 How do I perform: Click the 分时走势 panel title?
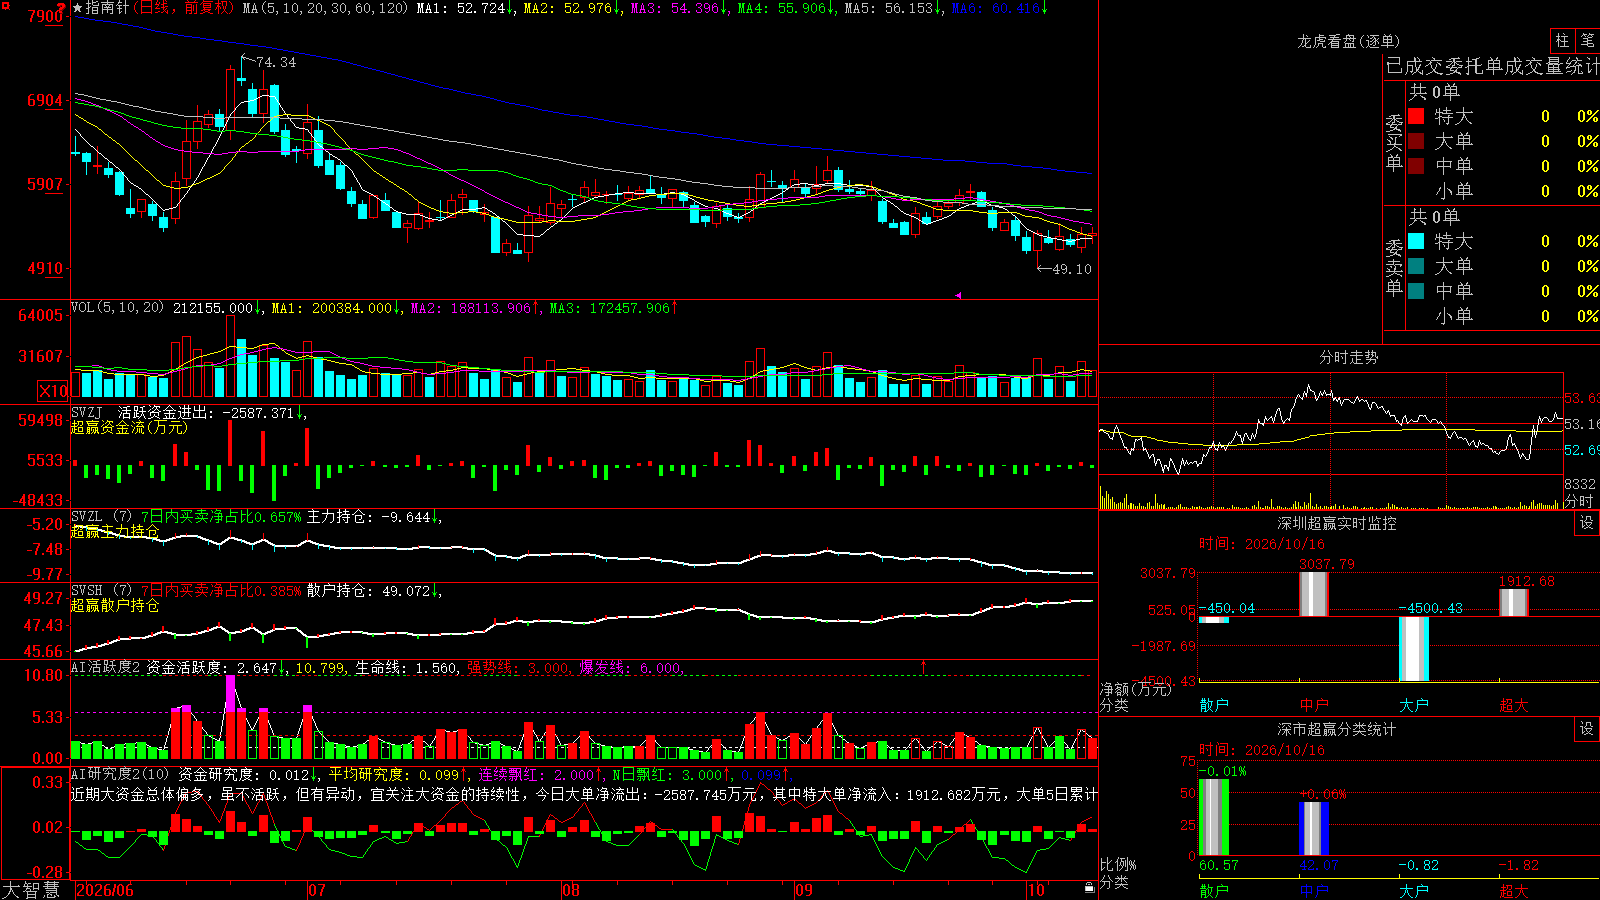[x=1348, y=357]
